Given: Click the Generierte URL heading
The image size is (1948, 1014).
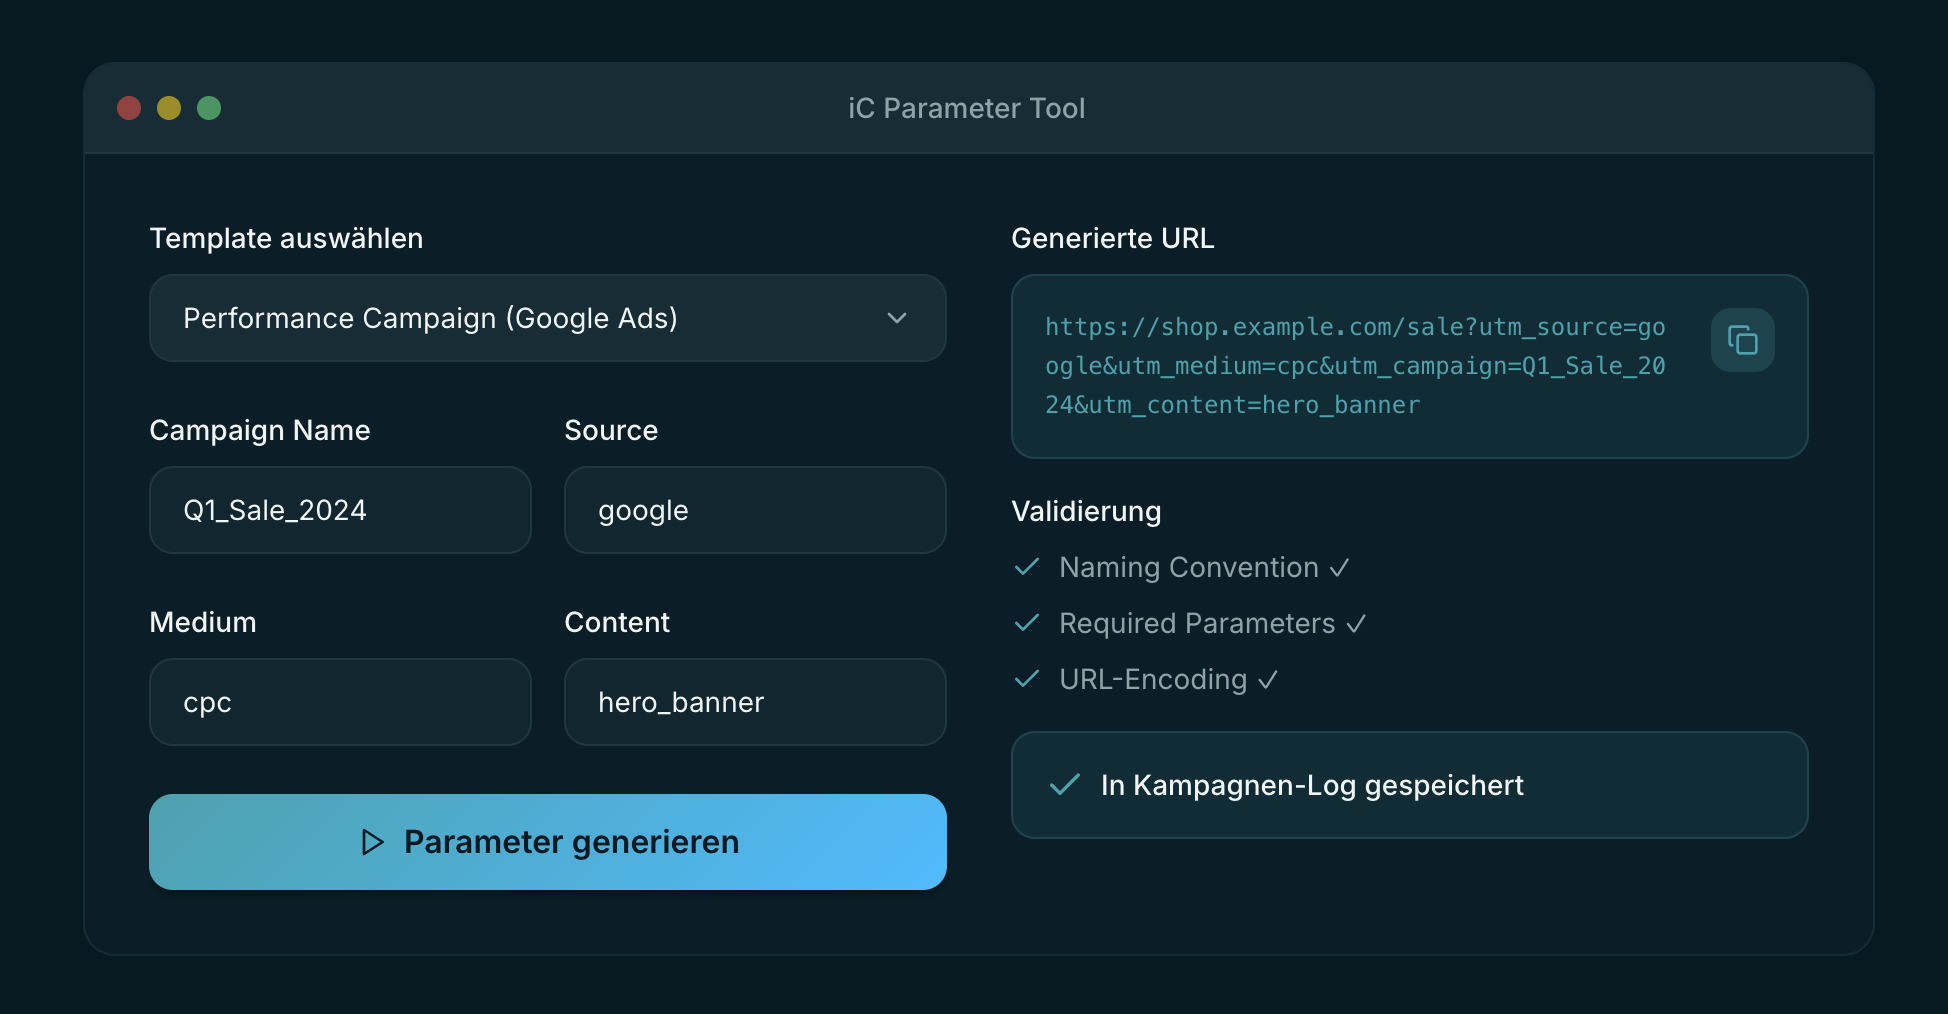Looking at the screenshot, I should pyautogui.click(x=1113, y=238).
